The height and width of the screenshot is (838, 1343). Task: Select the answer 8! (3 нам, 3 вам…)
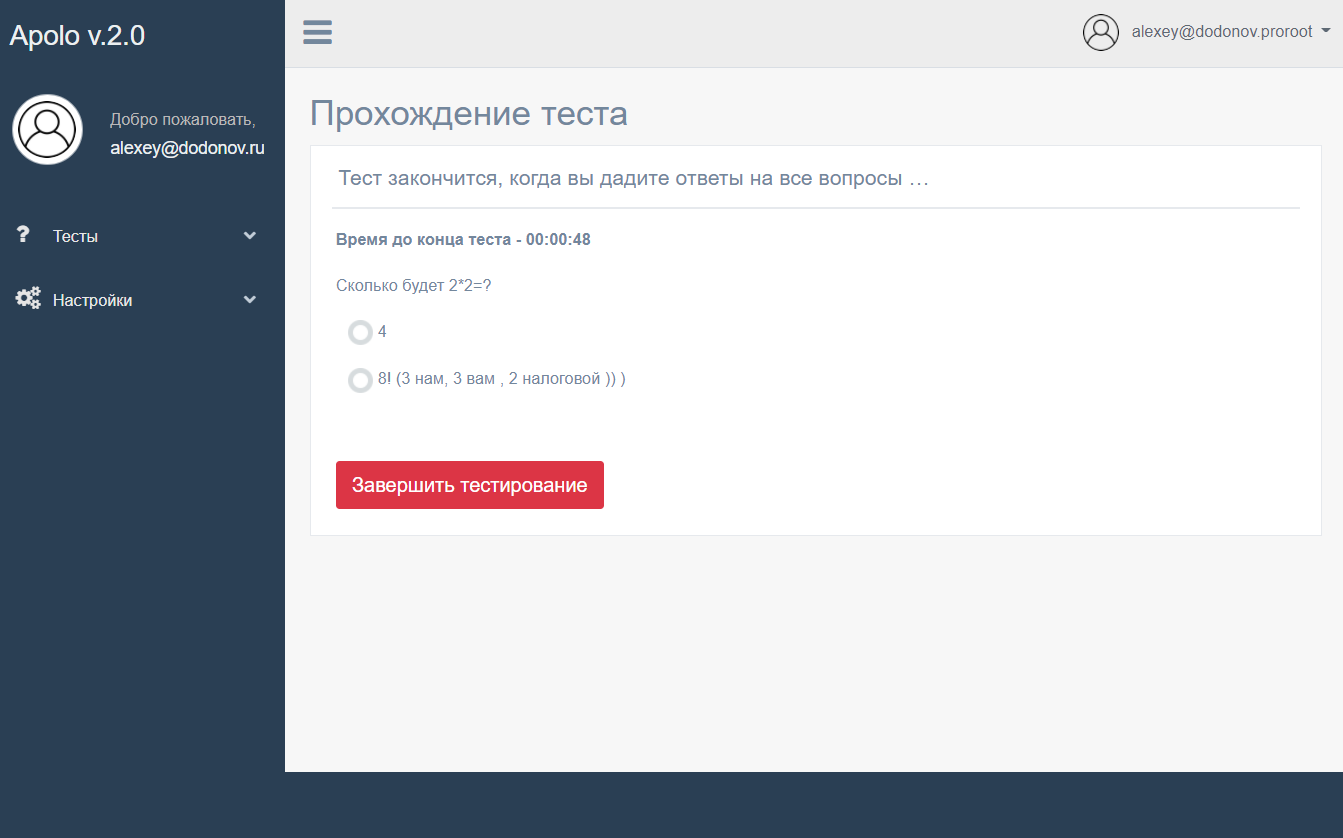pyautogui.click(x=360, y=380)
